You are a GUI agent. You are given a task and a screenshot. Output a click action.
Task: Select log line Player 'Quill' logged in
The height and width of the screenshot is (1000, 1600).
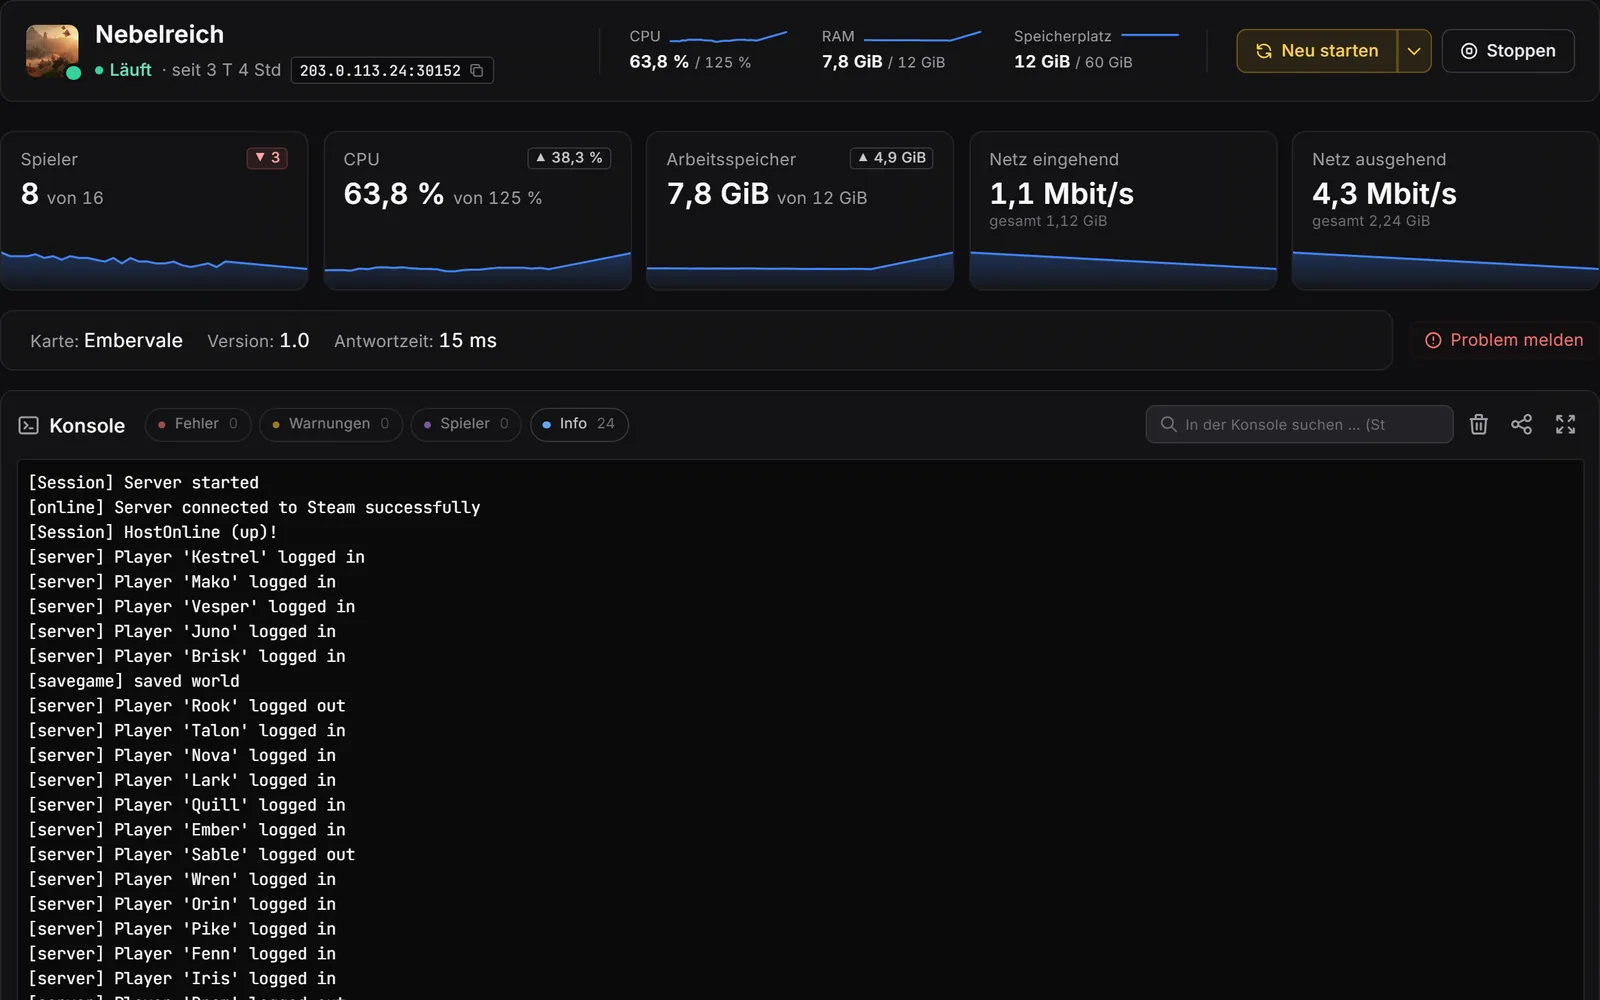[187, 805]
